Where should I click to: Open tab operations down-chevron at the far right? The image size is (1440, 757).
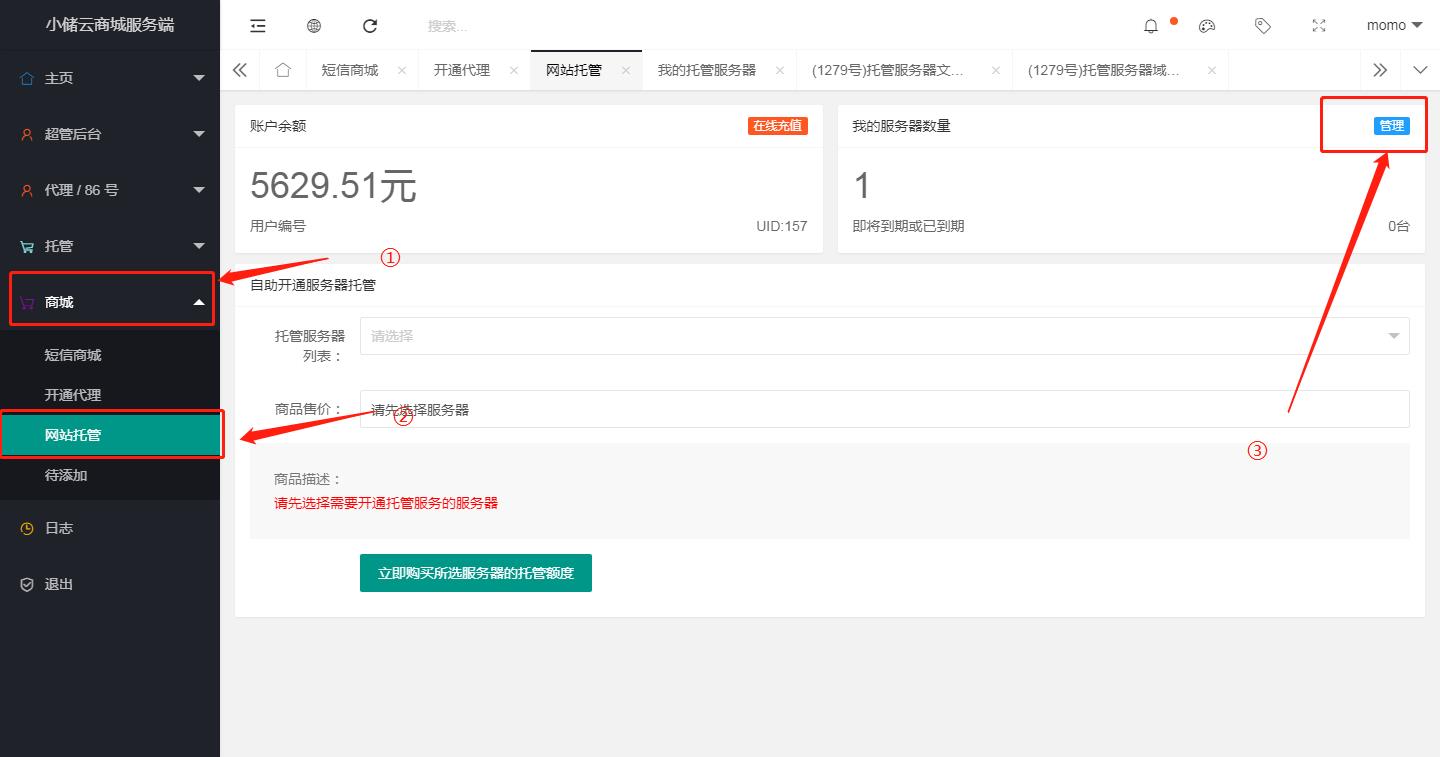pyautogui.click(x=1420, y=70)
